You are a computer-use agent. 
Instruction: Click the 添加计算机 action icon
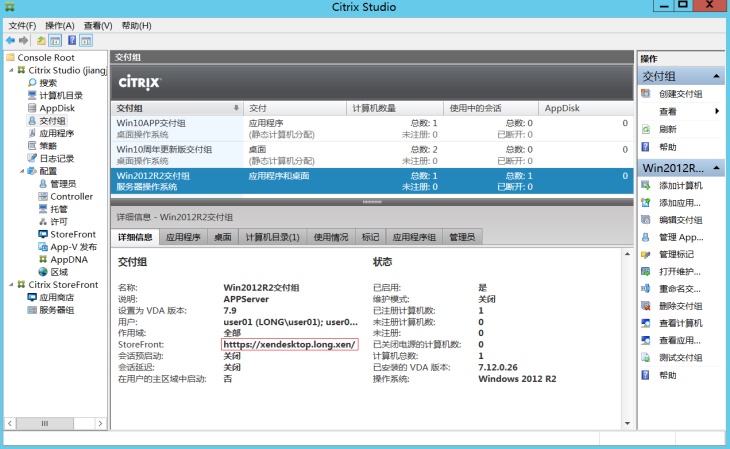646,185
